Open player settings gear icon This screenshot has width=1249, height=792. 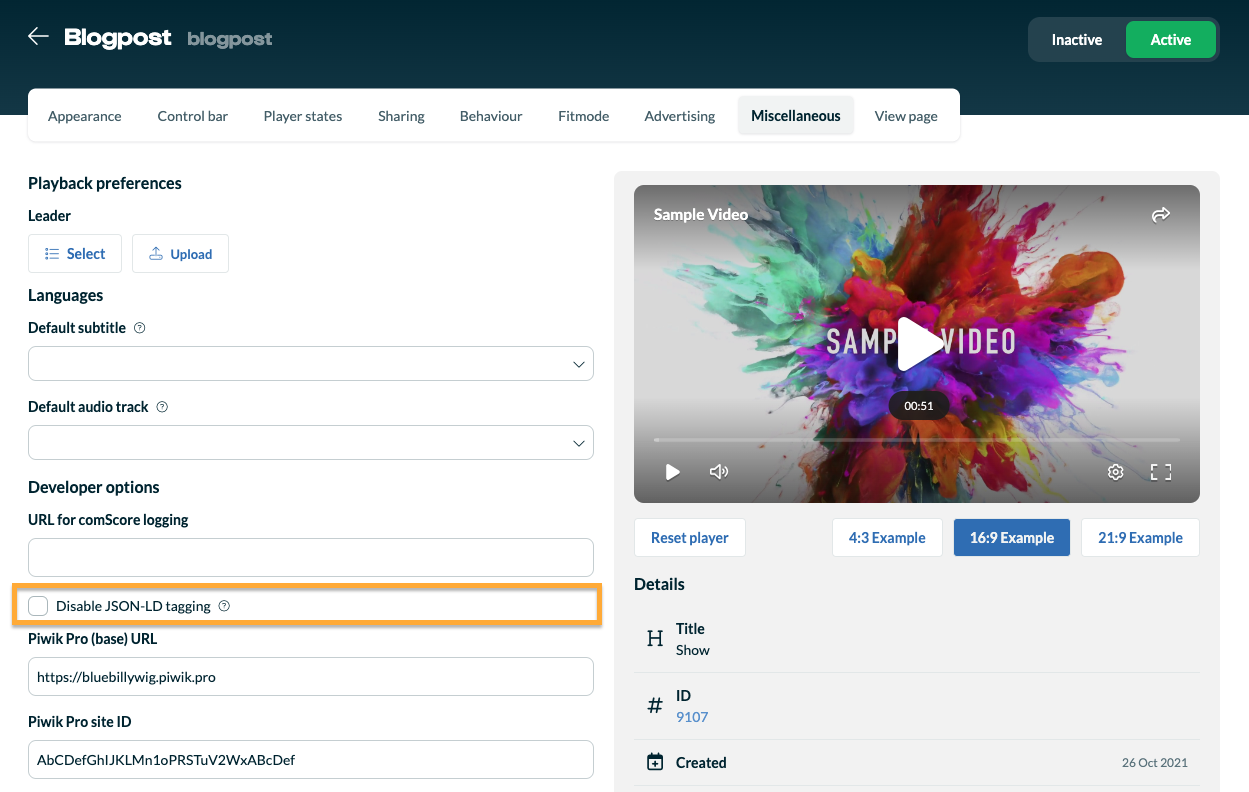pos(1115,472)
